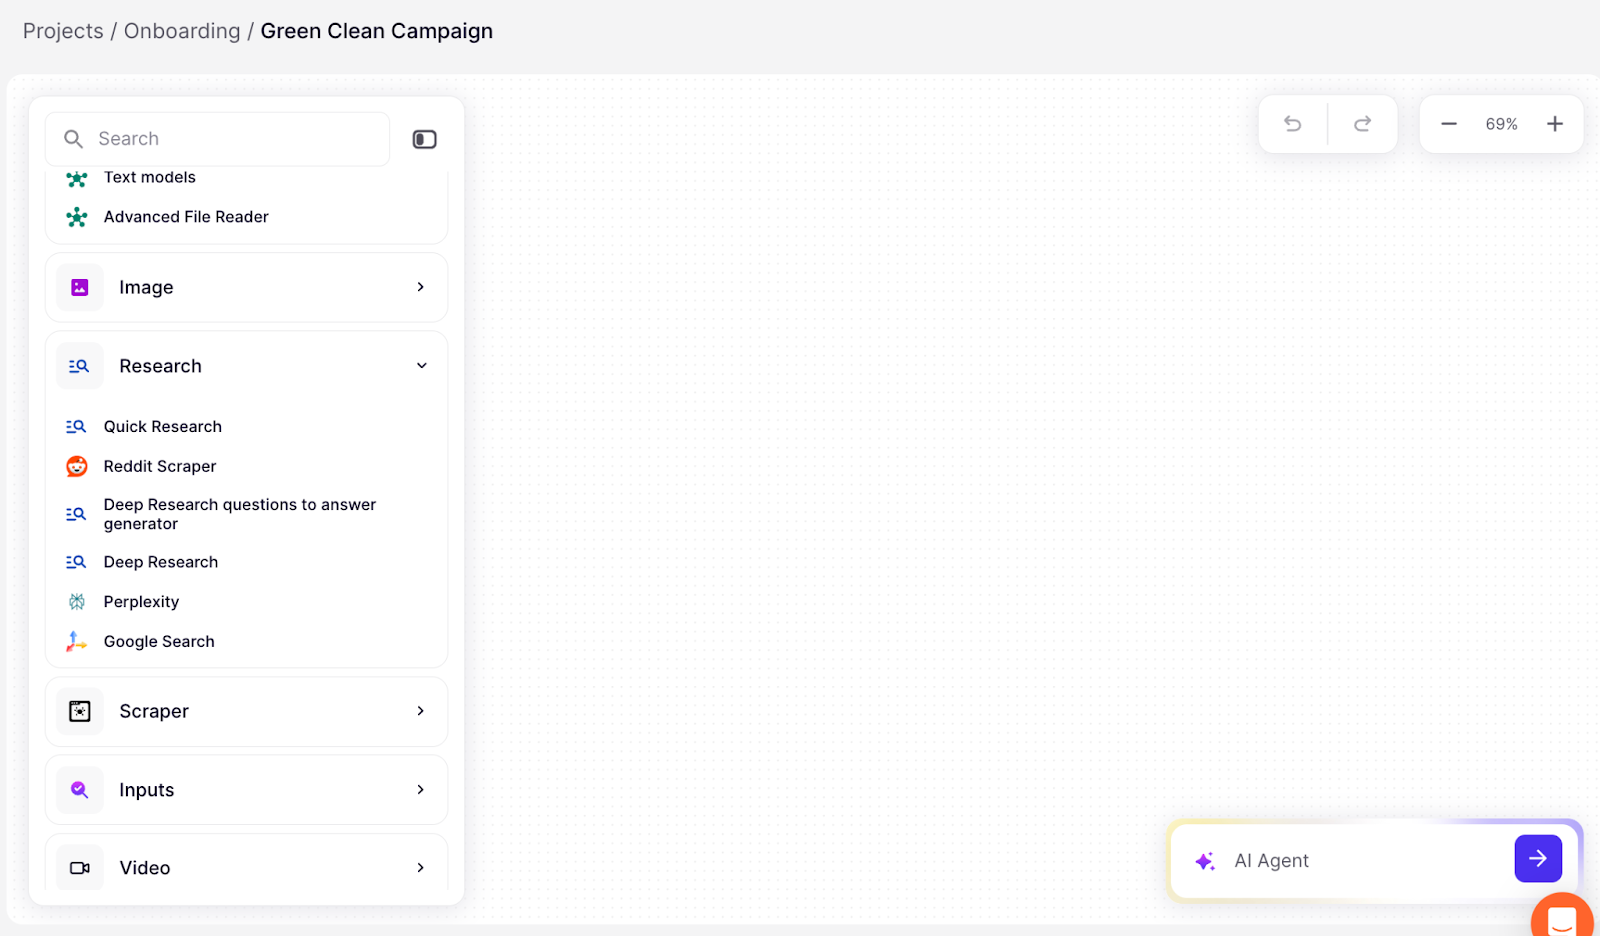The image size is (1600, 936).
Task: Click the sidebar collapse icon beside search
Action: pyautogui.click(x=424, y=139)
